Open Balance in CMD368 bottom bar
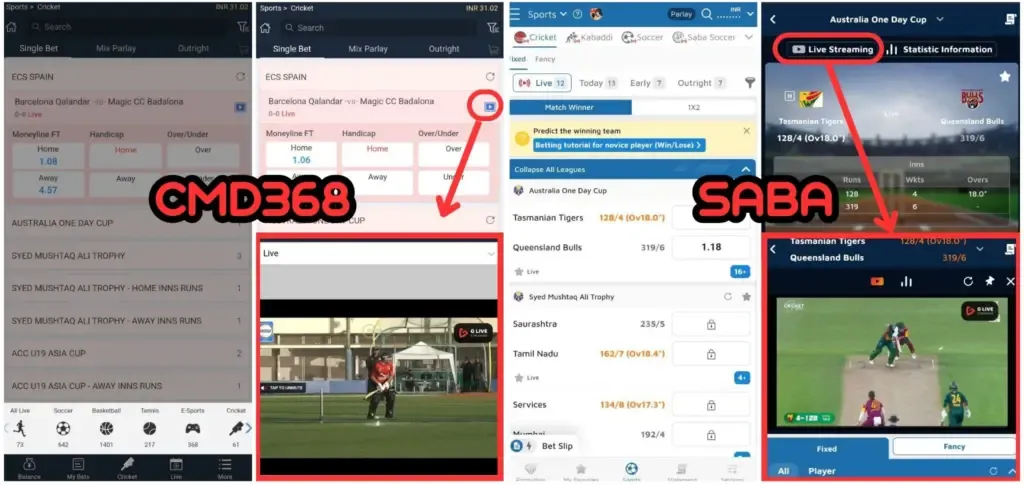The width and height of the screenshot is (1024, 485). [29, 468]
